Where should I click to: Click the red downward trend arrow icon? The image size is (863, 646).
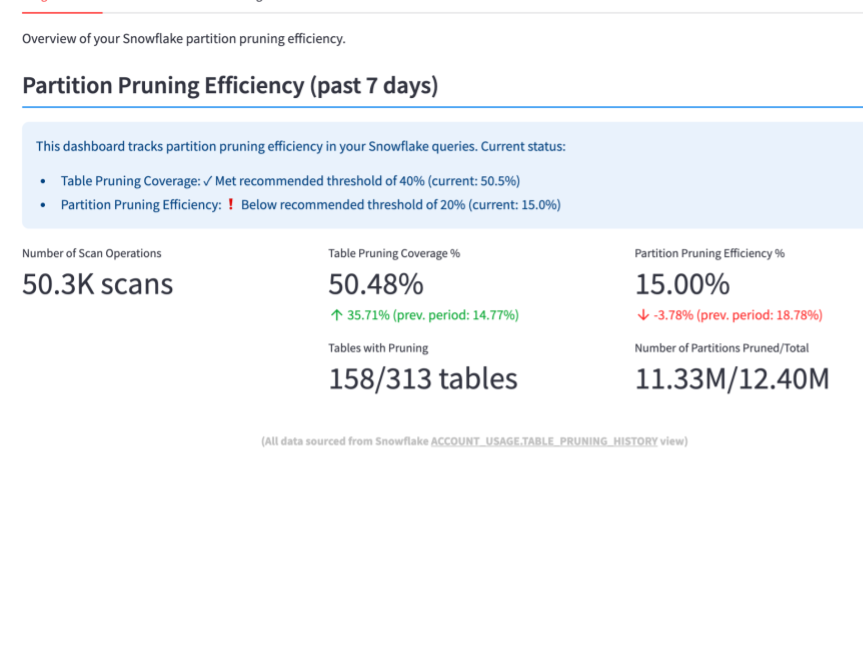click(x=643, y=314)
